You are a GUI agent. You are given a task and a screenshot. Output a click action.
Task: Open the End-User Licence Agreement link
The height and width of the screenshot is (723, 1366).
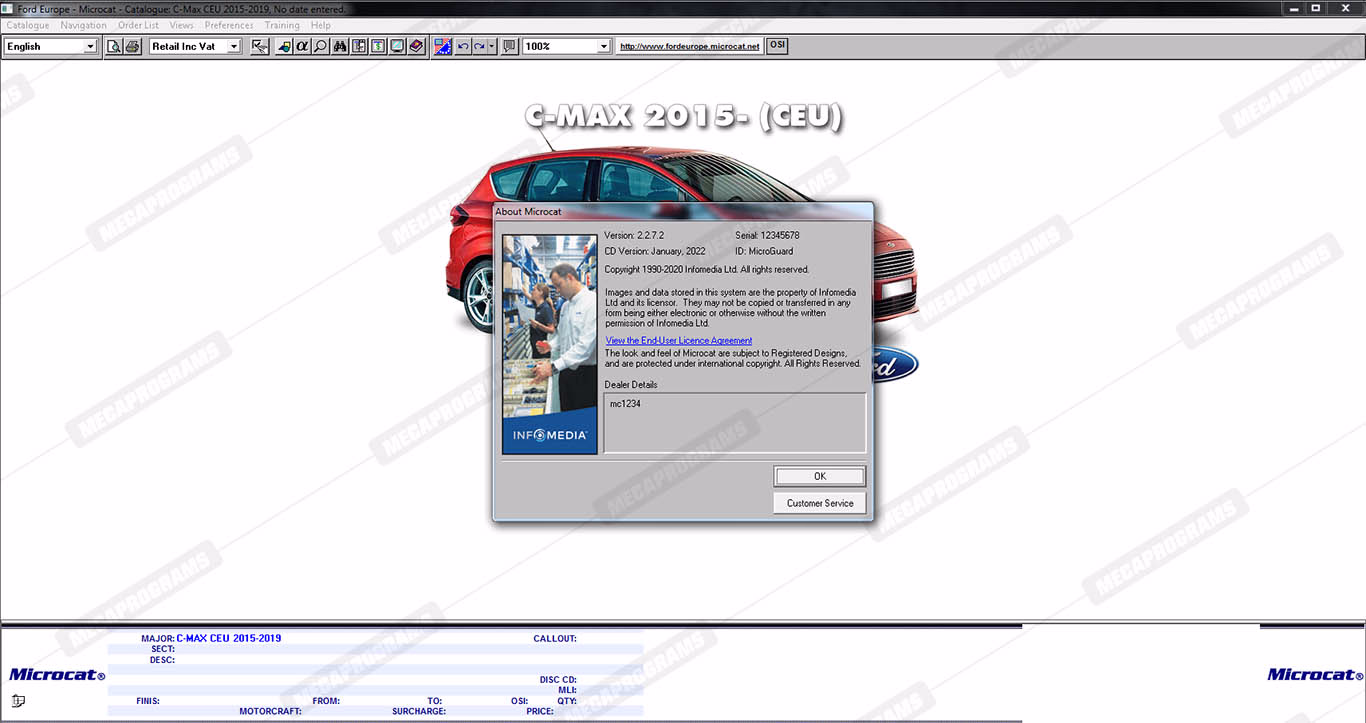click(x=678, y=341)
